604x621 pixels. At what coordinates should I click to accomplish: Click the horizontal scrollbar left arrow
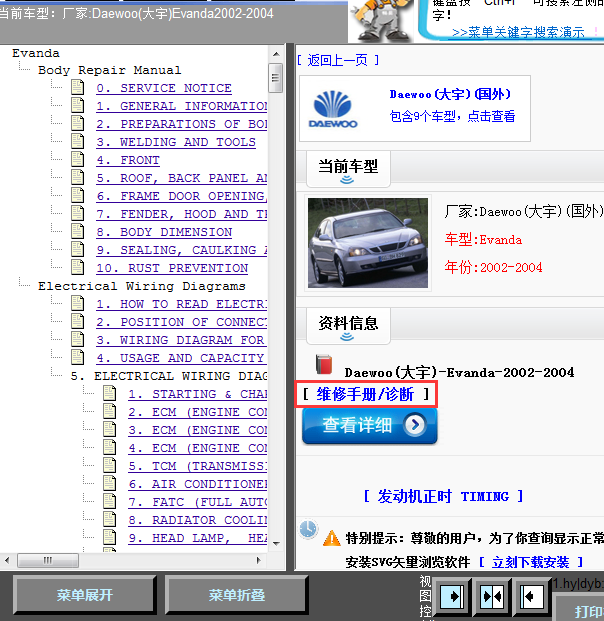click(7, 560)
